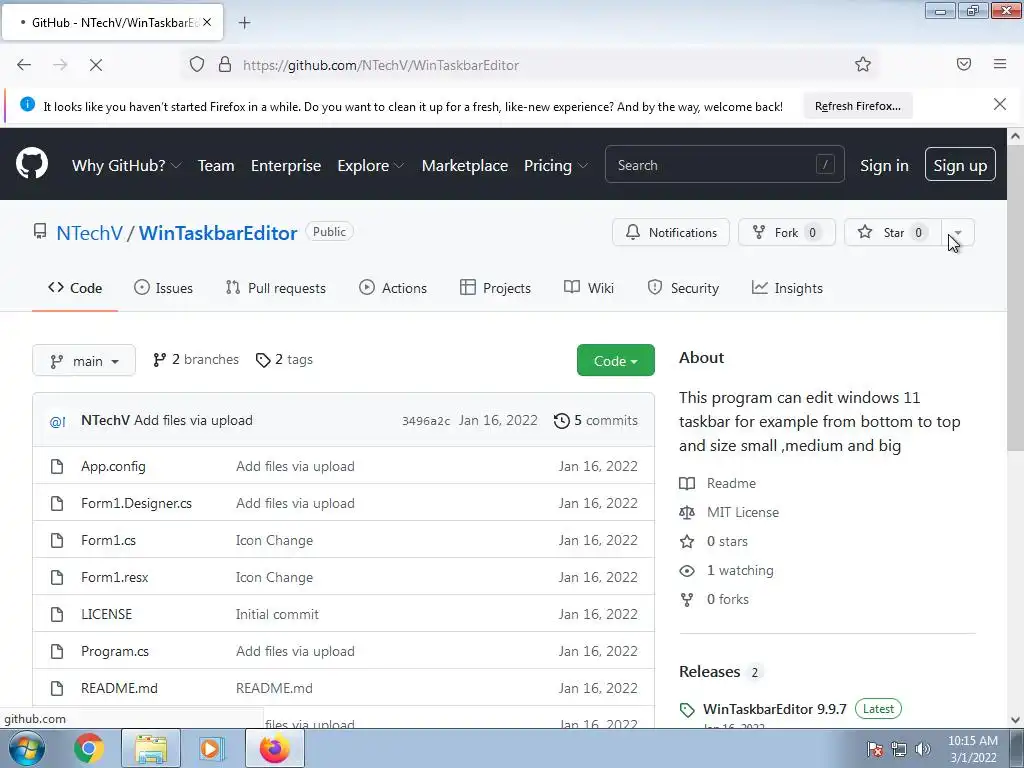The width and height of the screenshot is (1024, 768).
Task: Open the Firefox hamburger menu
Action: tap(1000, 64)
